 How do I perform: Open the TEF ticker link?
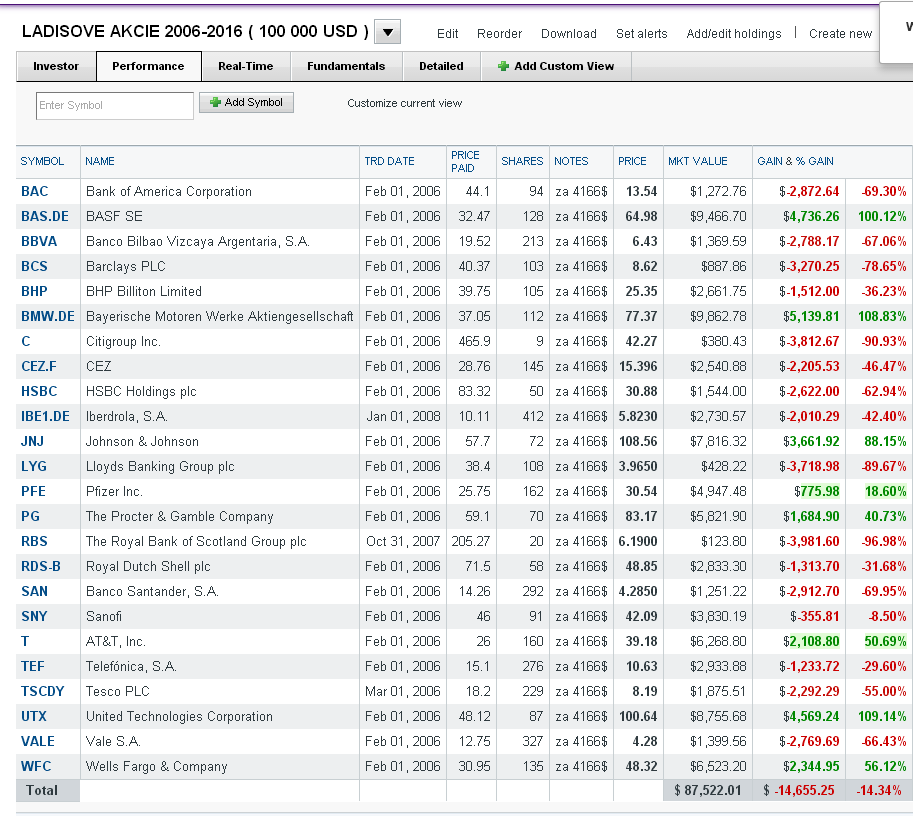coord(33,667)
